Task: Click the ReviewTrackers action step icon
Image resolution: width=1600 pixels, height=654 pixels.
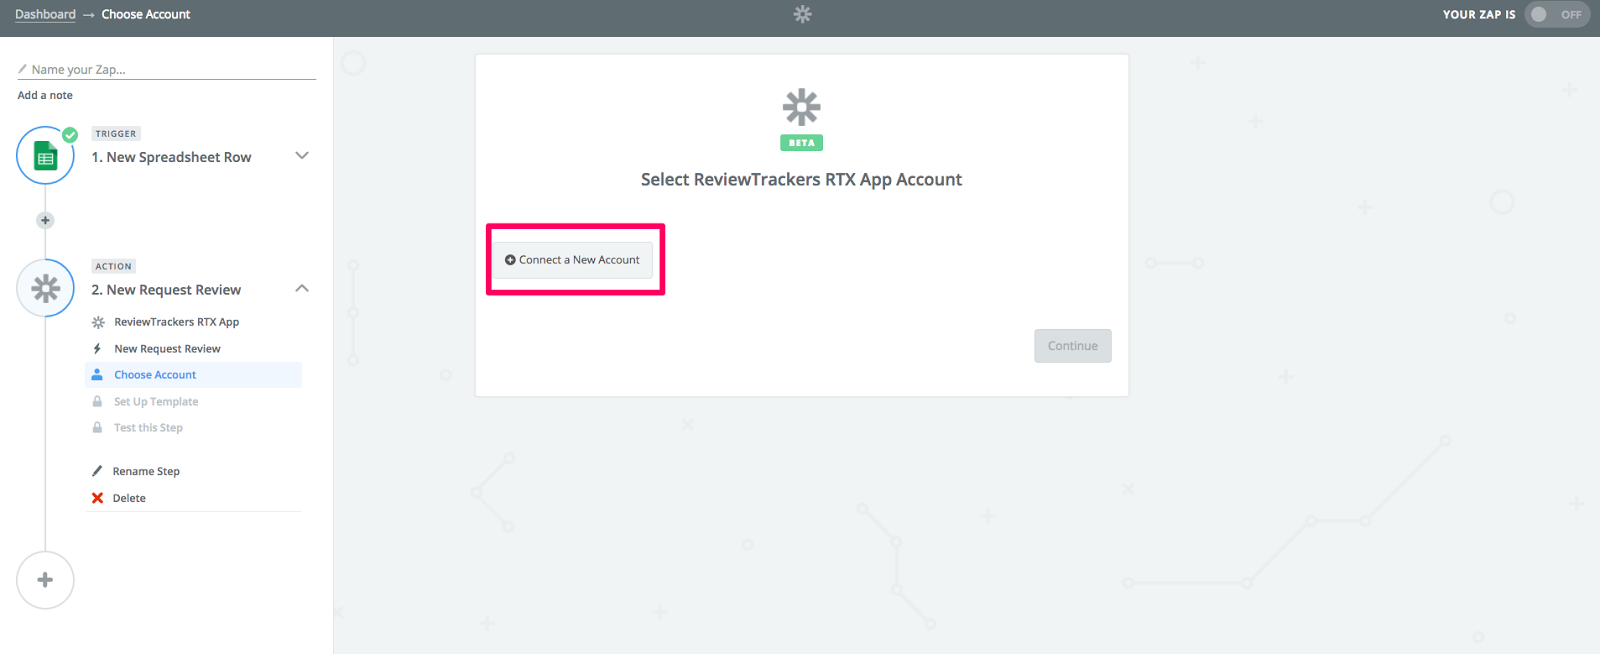Action: click(x=45, y=288)
